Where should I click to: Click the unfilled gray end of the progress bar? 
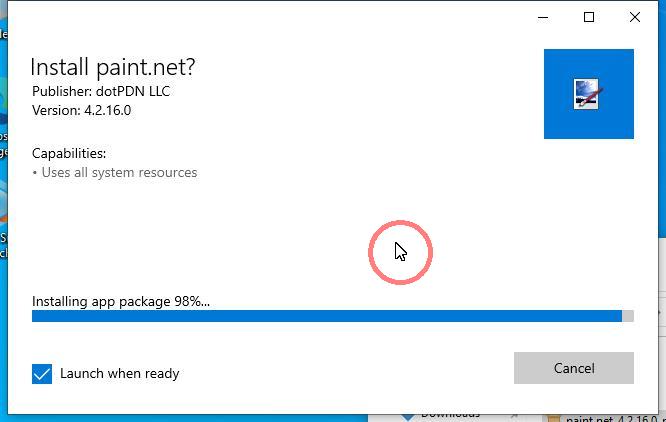coord(628,316)
